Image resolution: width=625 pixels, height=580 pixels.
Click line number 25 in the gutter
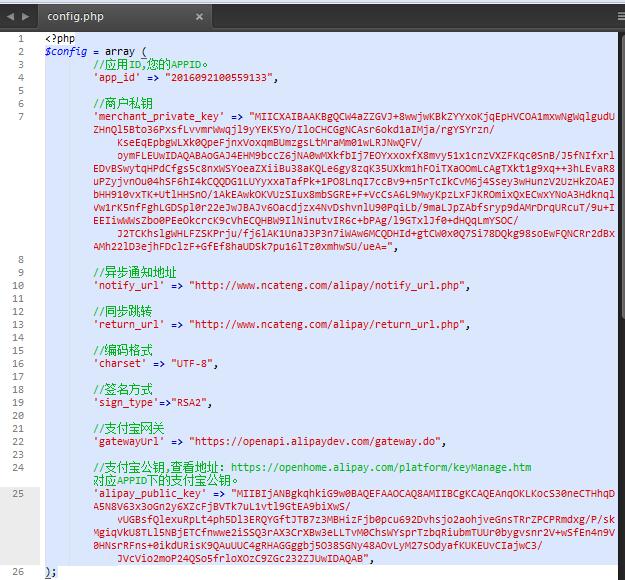[x=18, y=493]
